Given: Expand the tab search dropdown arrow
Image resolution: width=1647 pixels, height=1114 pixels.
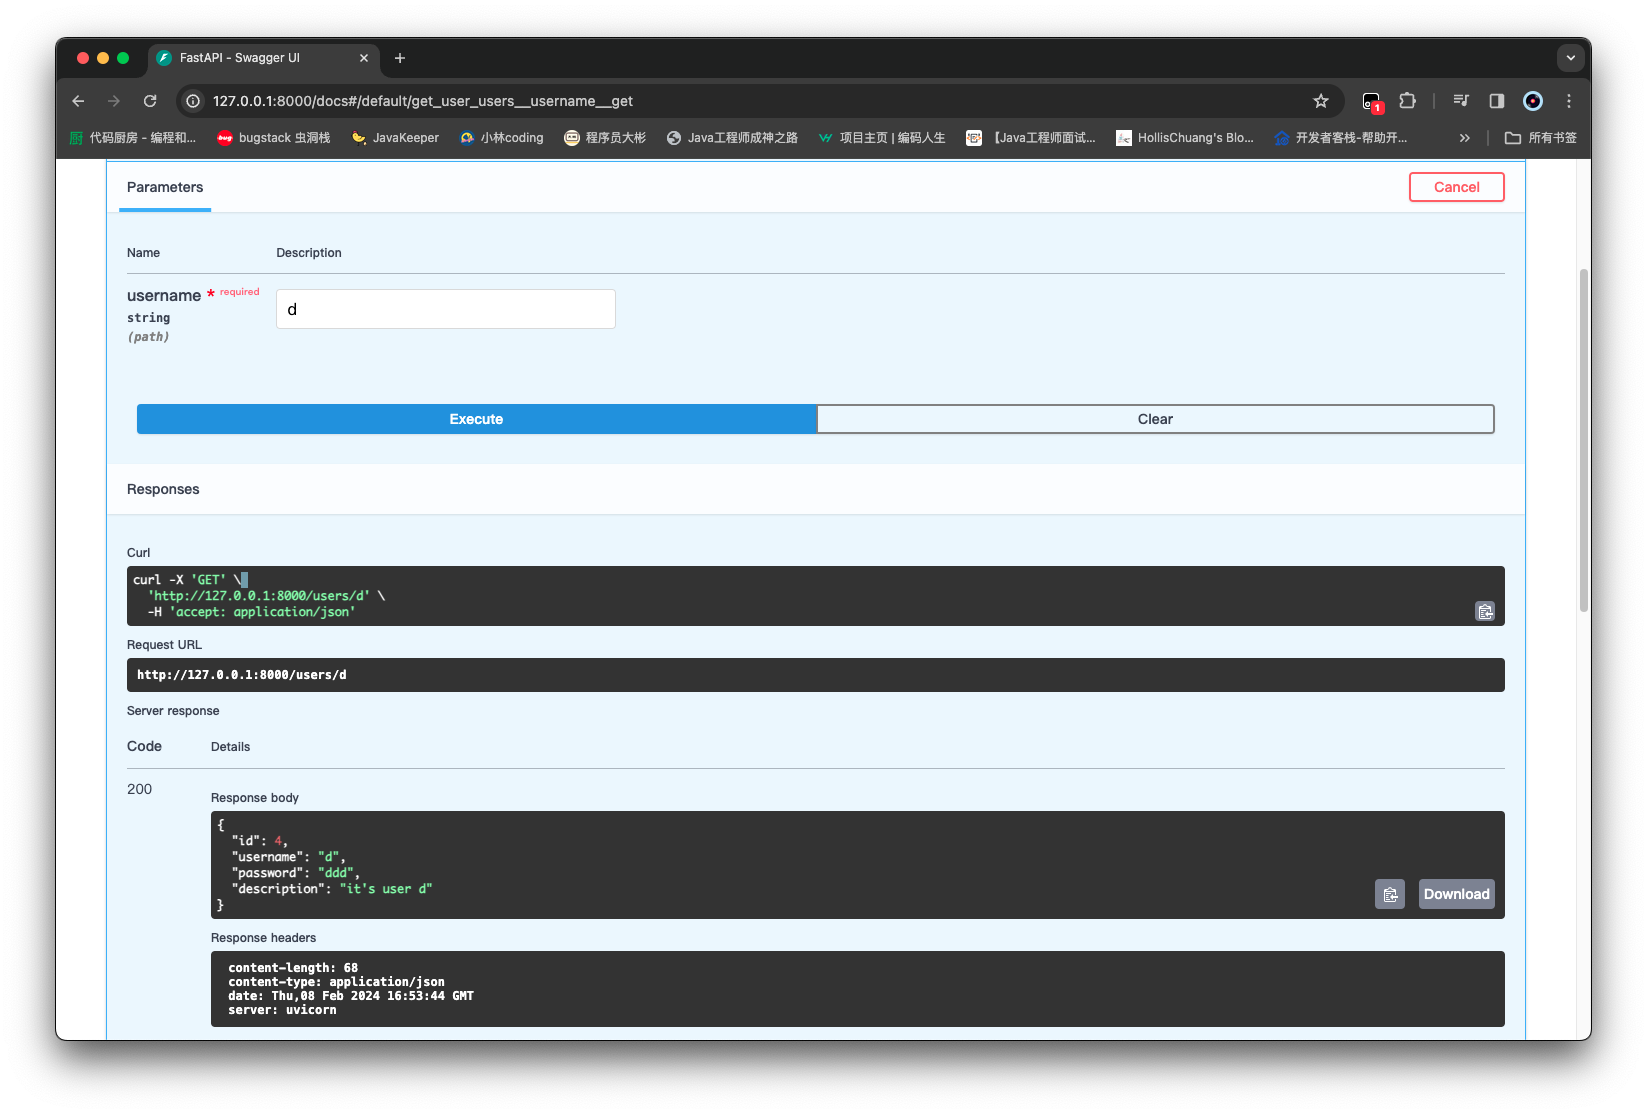Looking at the screenshot, I should 1570,58.
